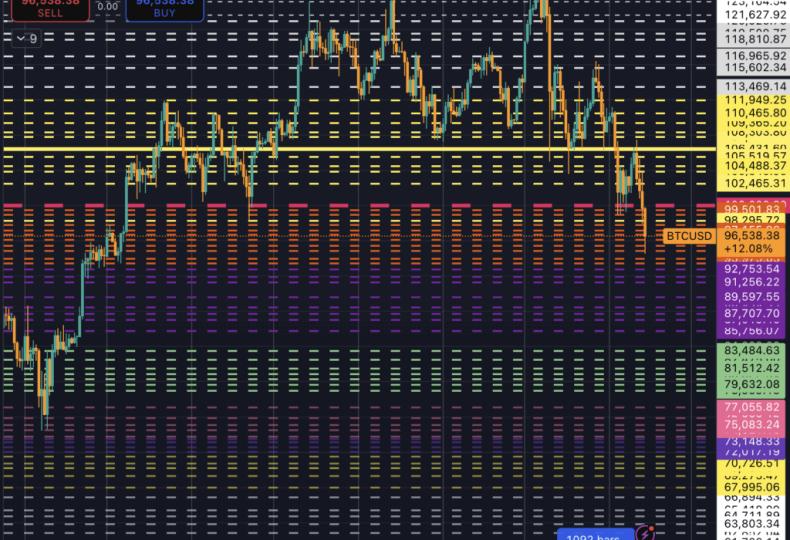Click the purple lightning bolt icon
This screenshot has width=790, height=540.
point(645,533)
